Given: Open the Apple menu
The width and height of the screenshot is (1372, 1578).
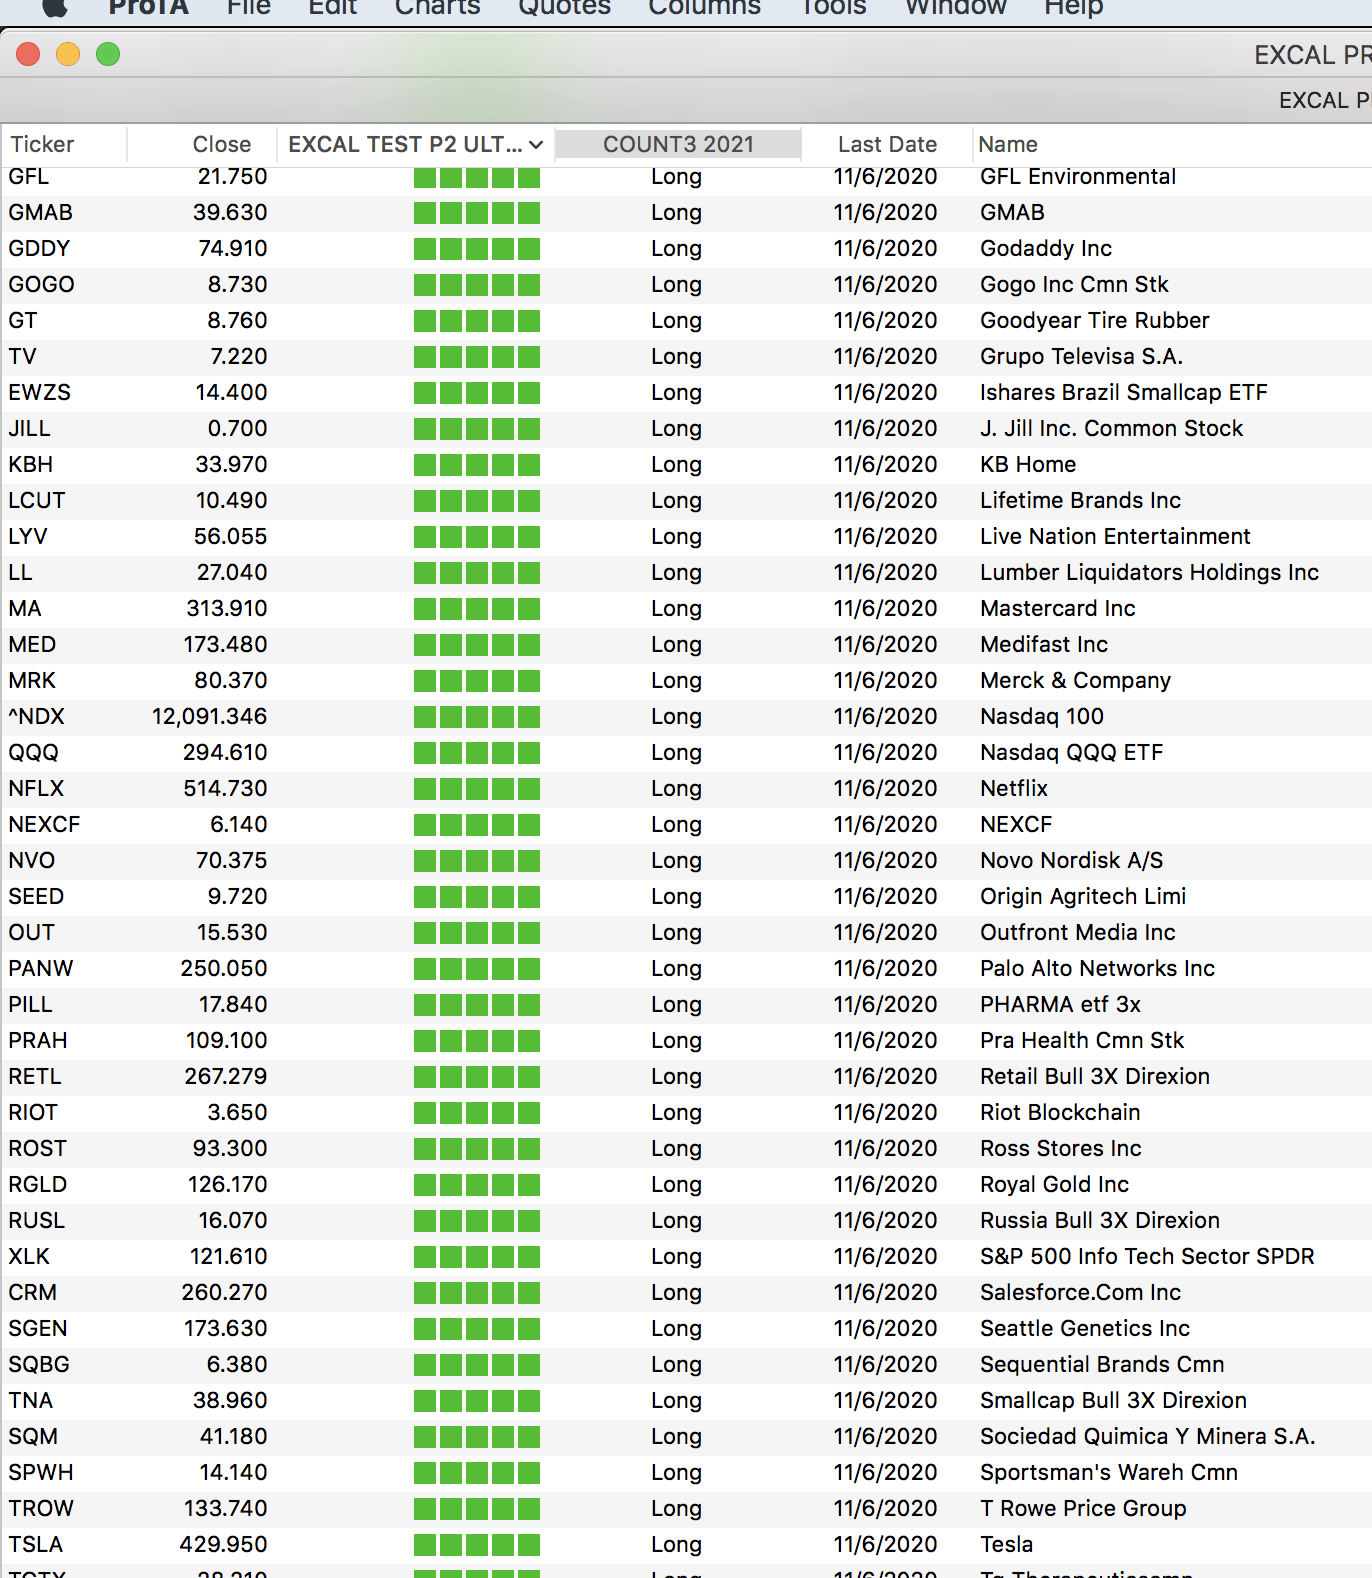Looking at the screenshot, I should pos(55,8).
